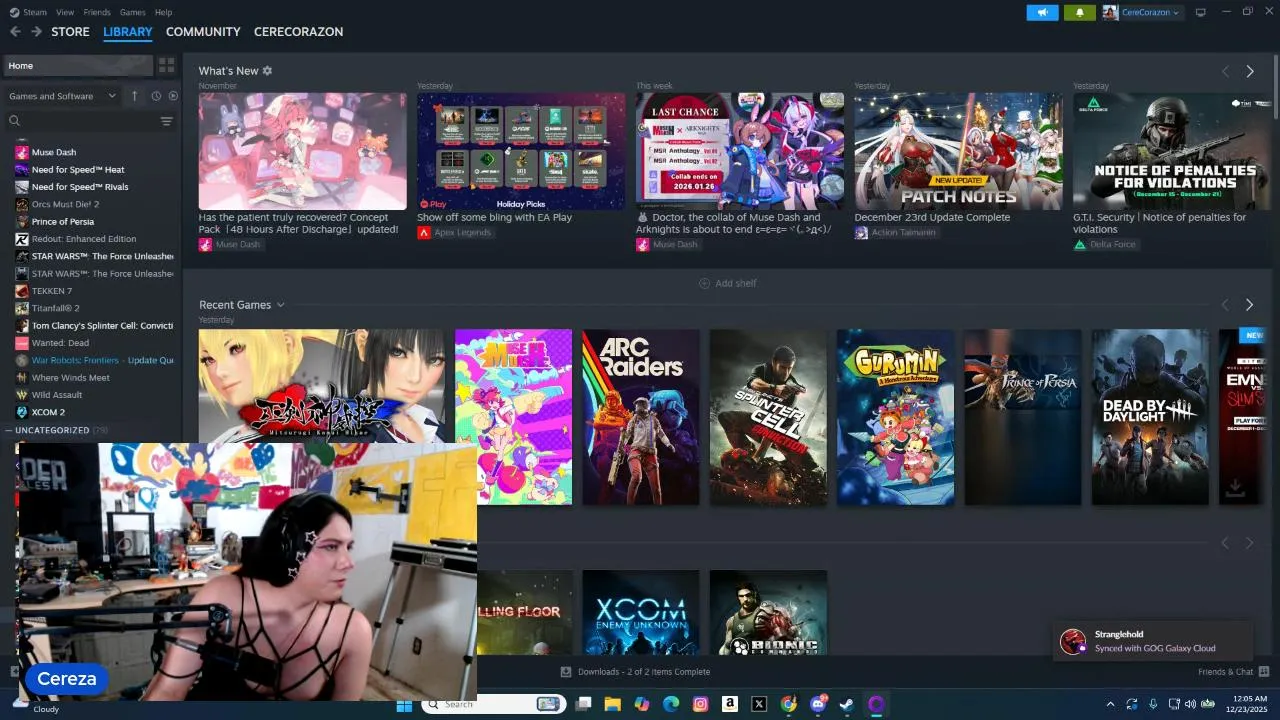This screenshot has width=1280, height=720.
Task: Click Add shelf
Action: [x=728, y=283]
